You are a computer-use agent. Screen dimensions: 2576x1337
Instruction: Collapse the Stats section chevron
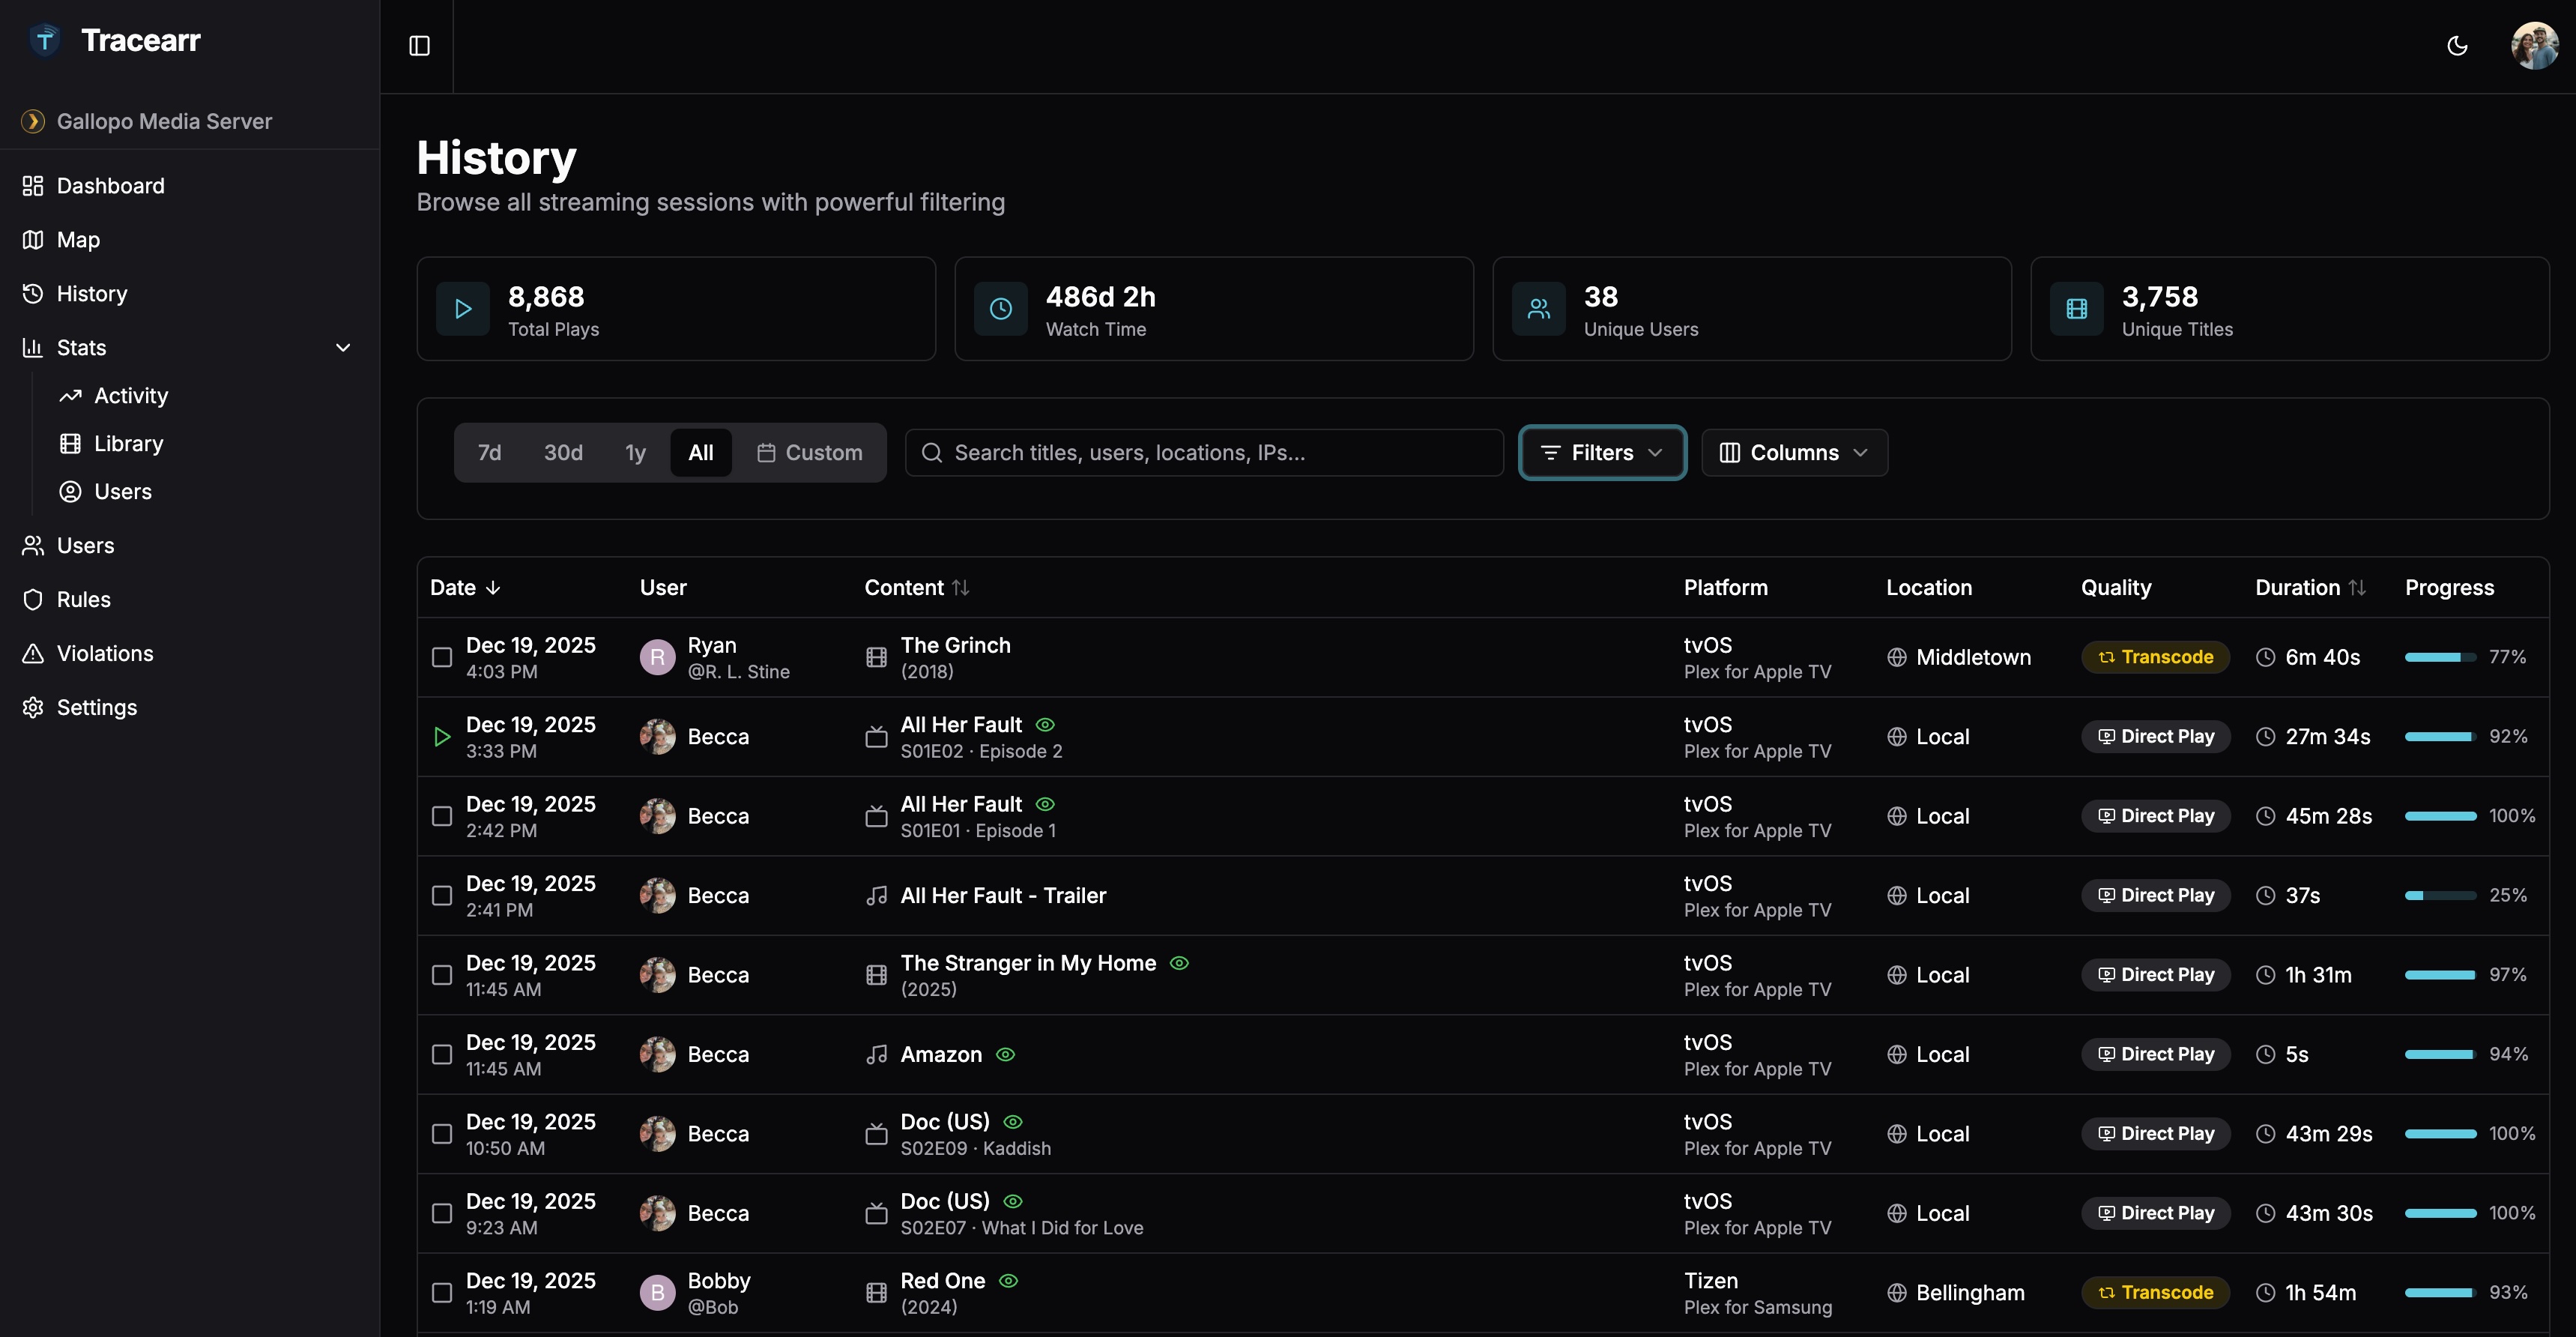(343, 347)
